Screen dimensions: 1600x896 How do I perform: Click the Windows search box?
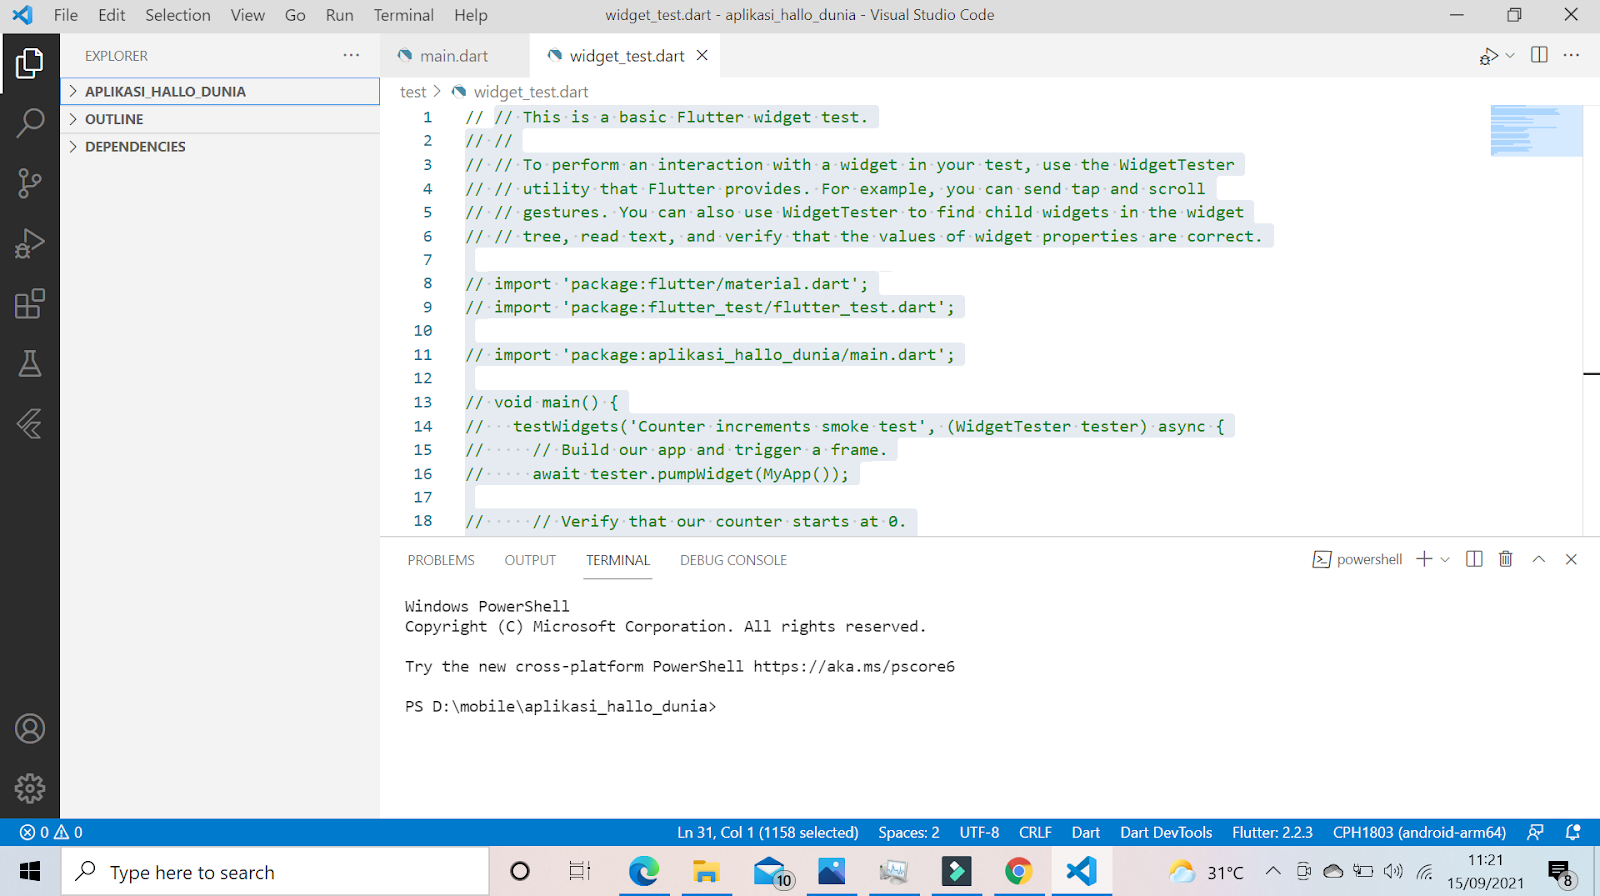(275, 872)
